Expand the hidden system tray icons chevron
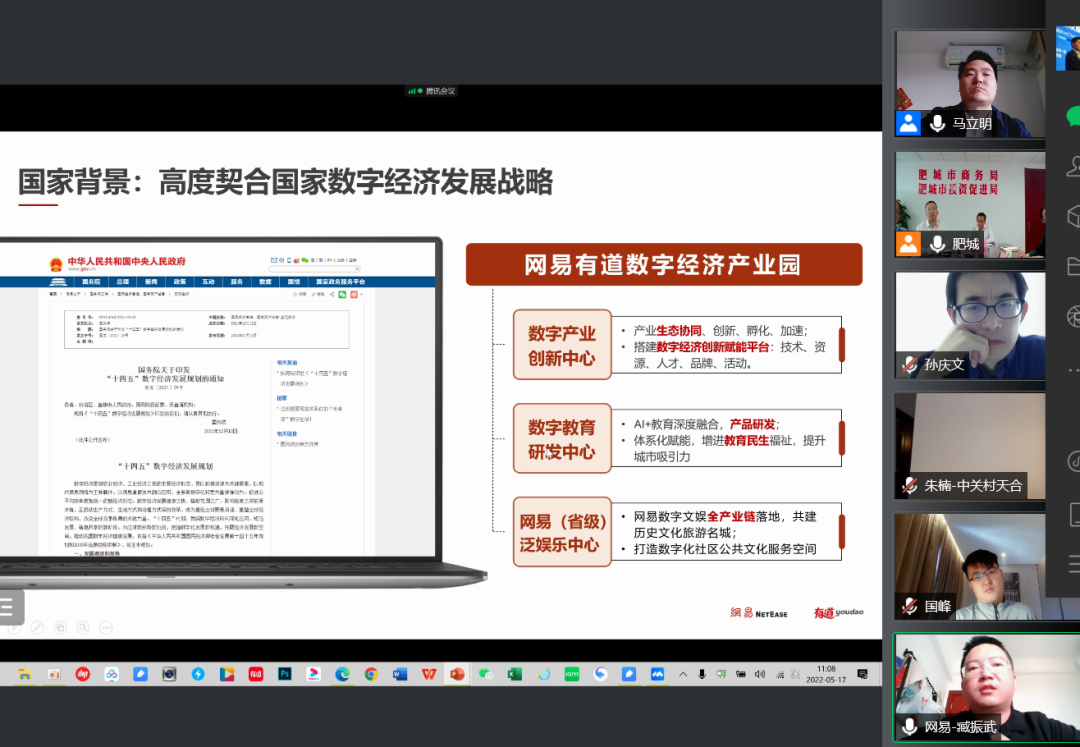 click(683, 674)
